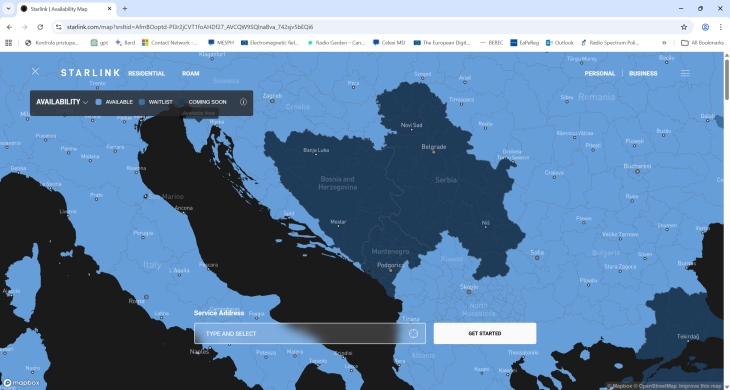Open the Chrome profile icon

705,27
